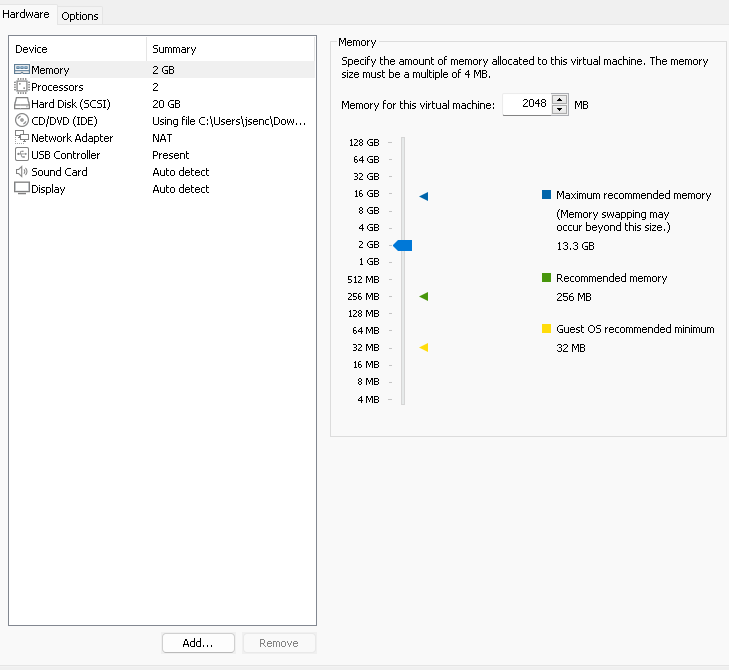
Task: Switch to the Options tab
Action: (x=80, y=16)
